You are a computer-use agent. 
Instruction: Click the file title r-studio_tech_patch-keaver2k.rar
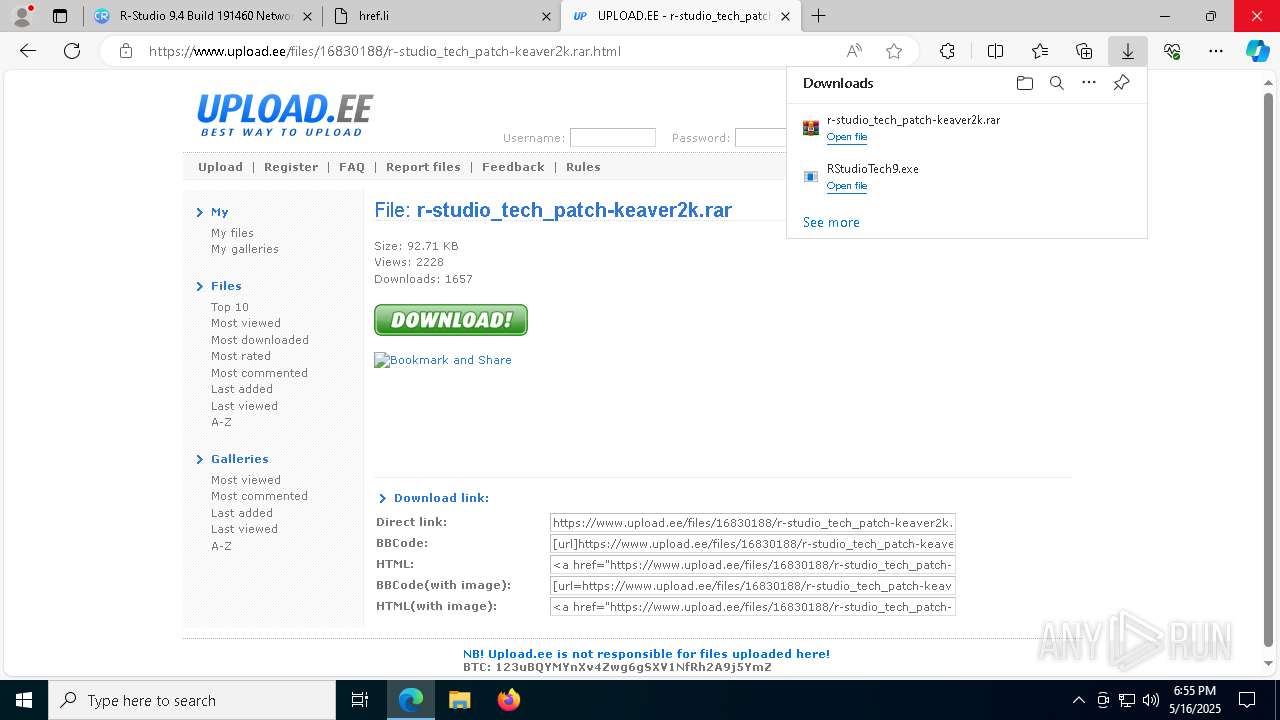[x=574, y=210]
